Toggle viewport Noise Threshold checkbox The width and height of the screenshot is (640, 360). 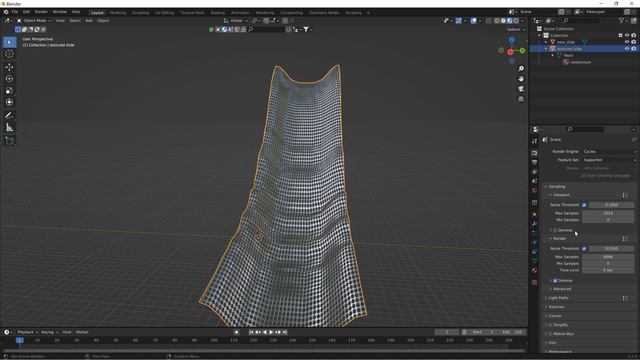click(x=584, y=205)
